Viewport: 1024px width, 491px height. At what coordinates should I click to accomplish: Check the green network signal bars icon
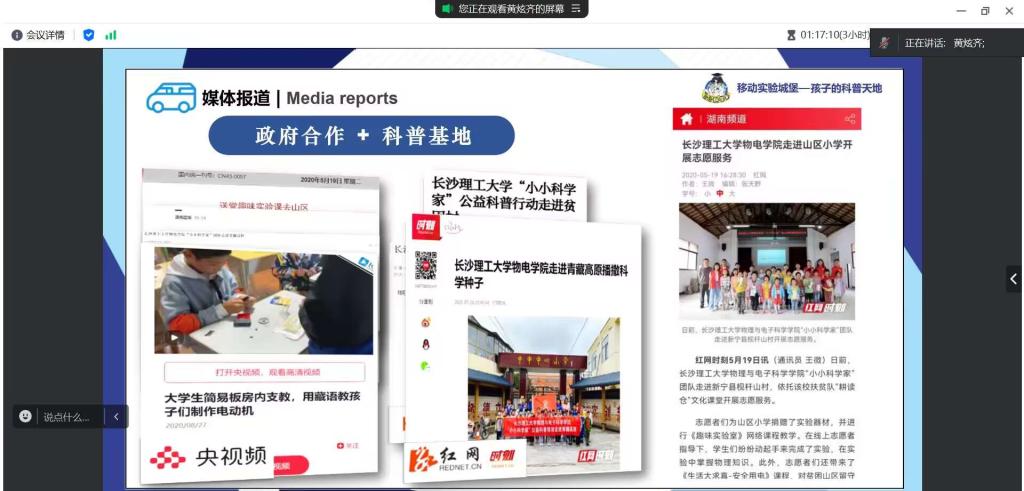pos(110,35)
